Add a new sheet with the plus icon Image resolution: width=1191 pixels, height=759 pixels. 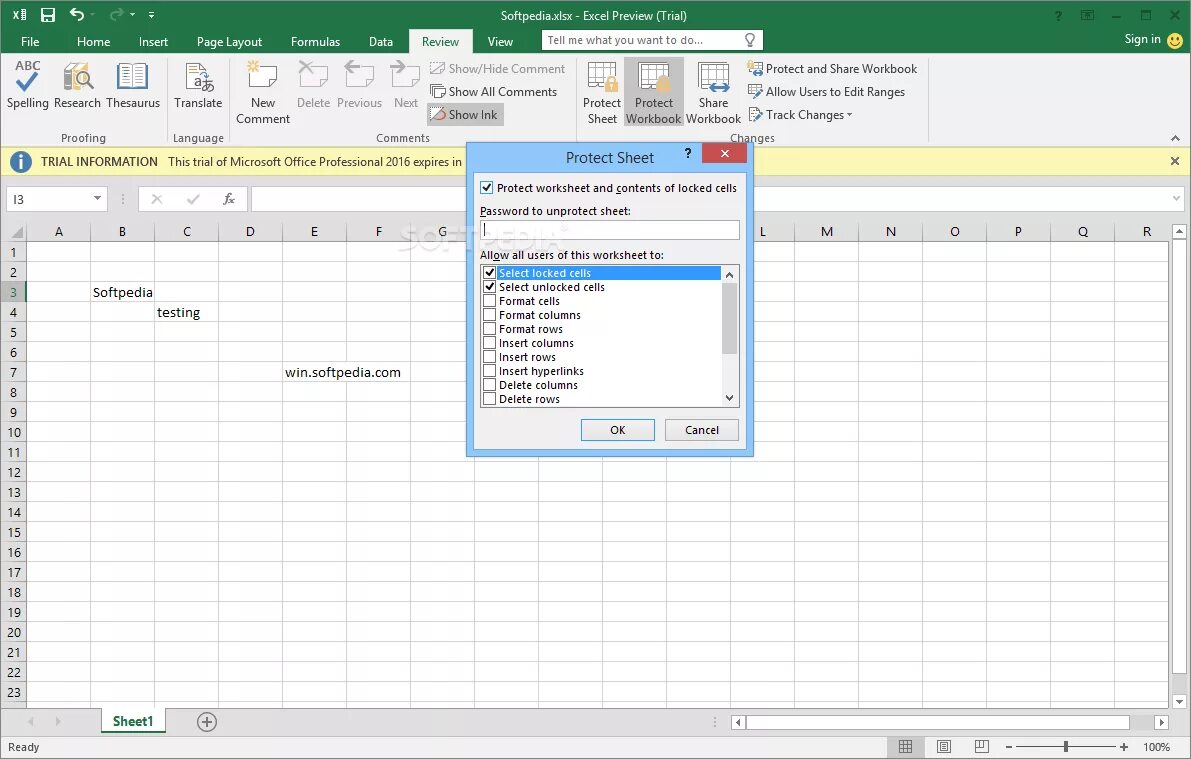[207, 722]
